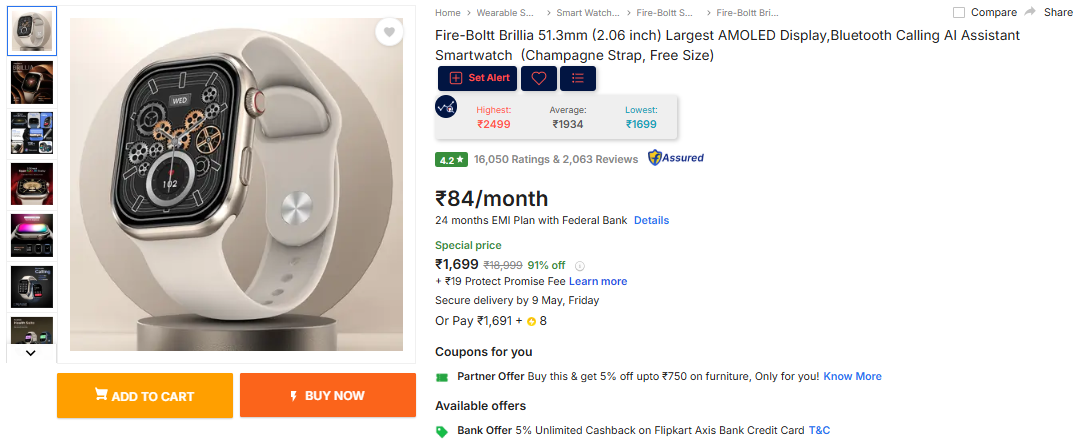The image size is (1083, 440).
Task: Click the price-tracker heart icon button
Action: (539, 78)
